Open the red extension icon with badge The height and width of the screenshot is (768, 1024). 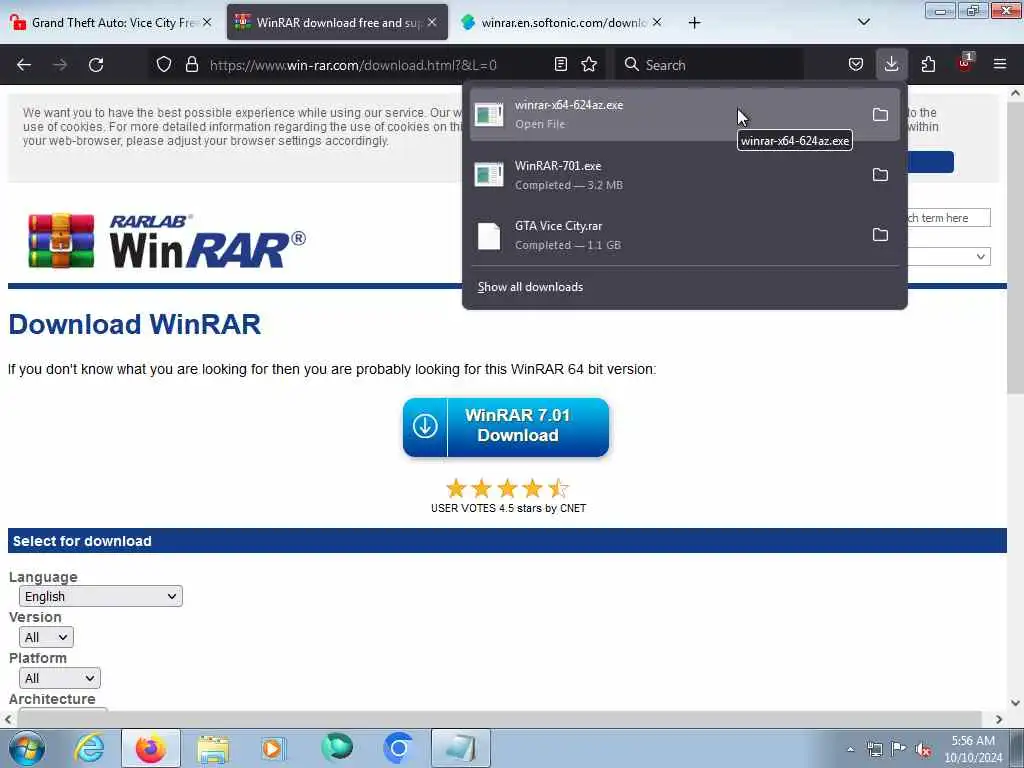pos(965,63)
